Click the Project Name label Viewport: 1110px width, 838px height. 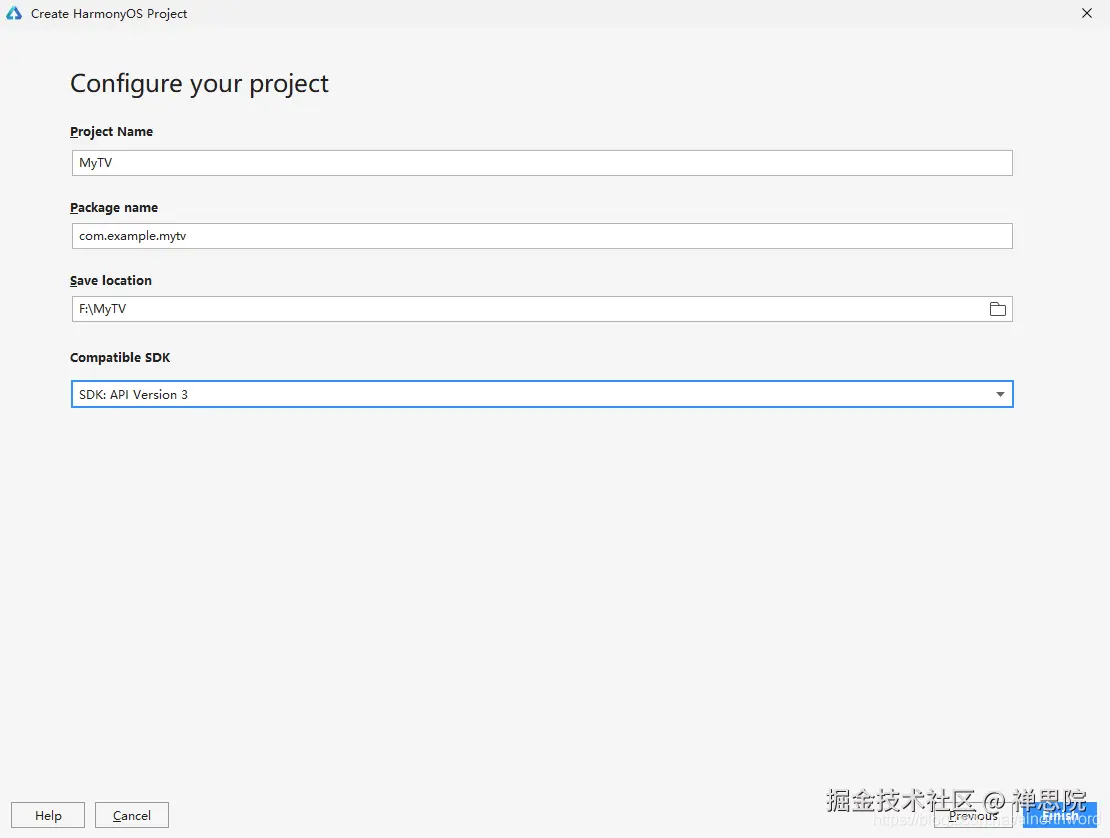tap(111, 132)
